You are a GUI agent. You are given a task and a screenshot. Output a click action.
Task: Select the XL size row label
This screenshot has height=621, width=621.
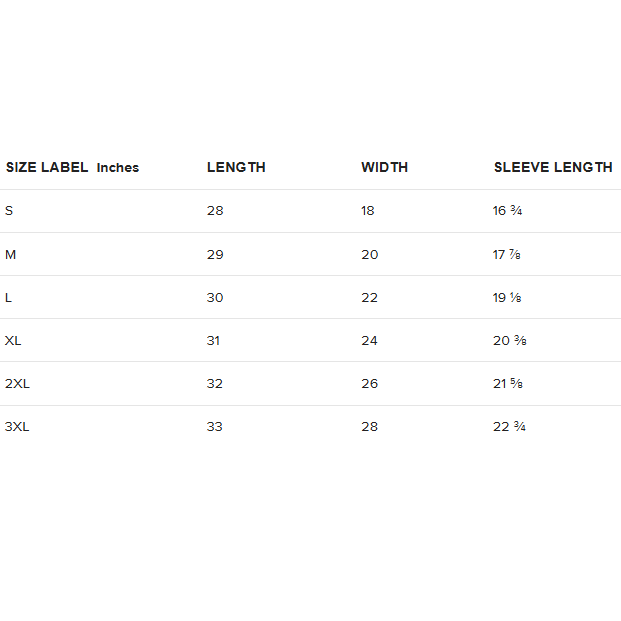point(13,340)
